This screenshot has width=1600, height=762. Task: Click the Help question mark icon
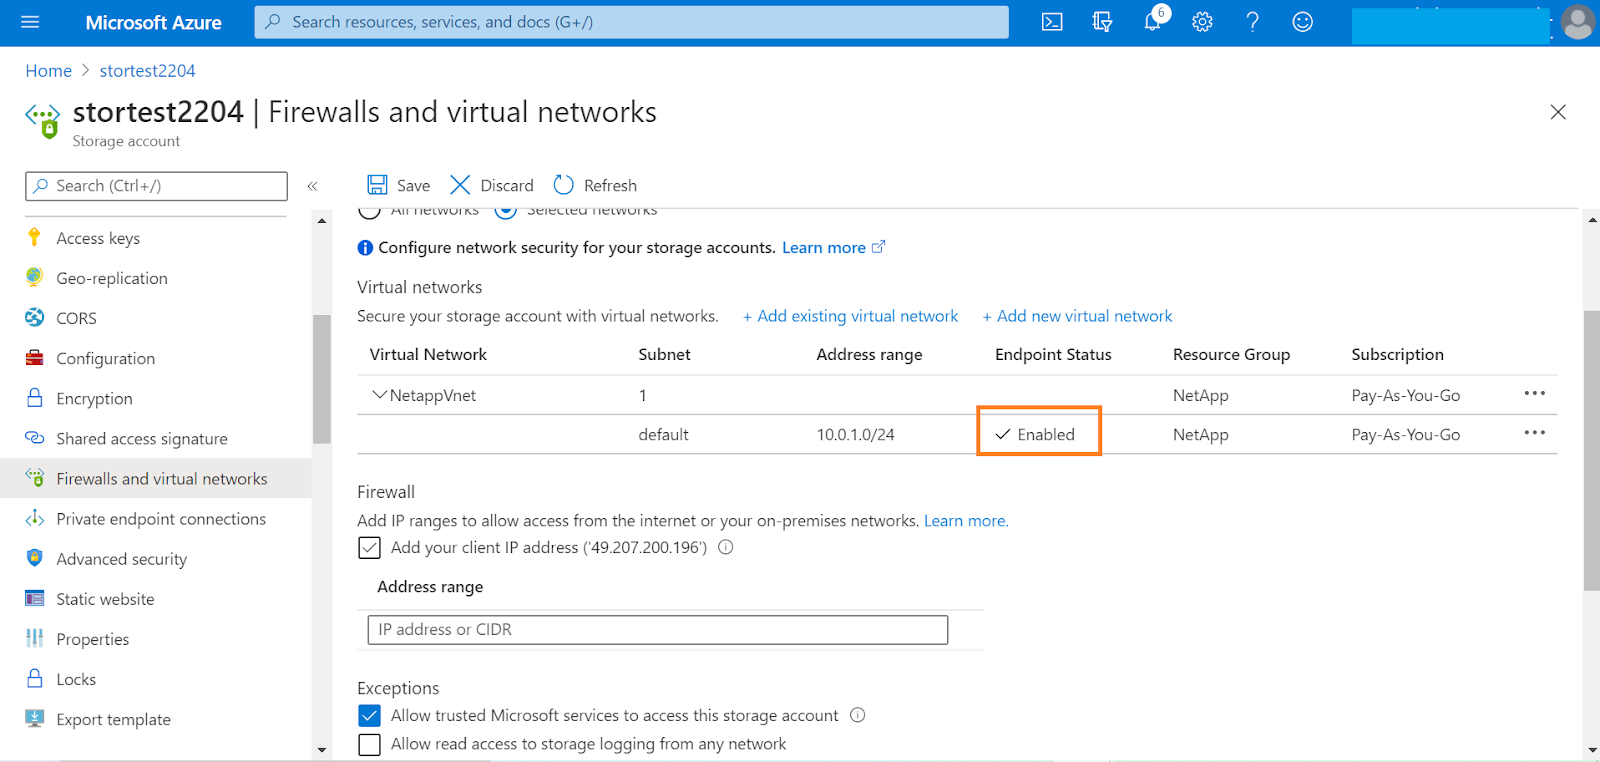[1252, 22]
